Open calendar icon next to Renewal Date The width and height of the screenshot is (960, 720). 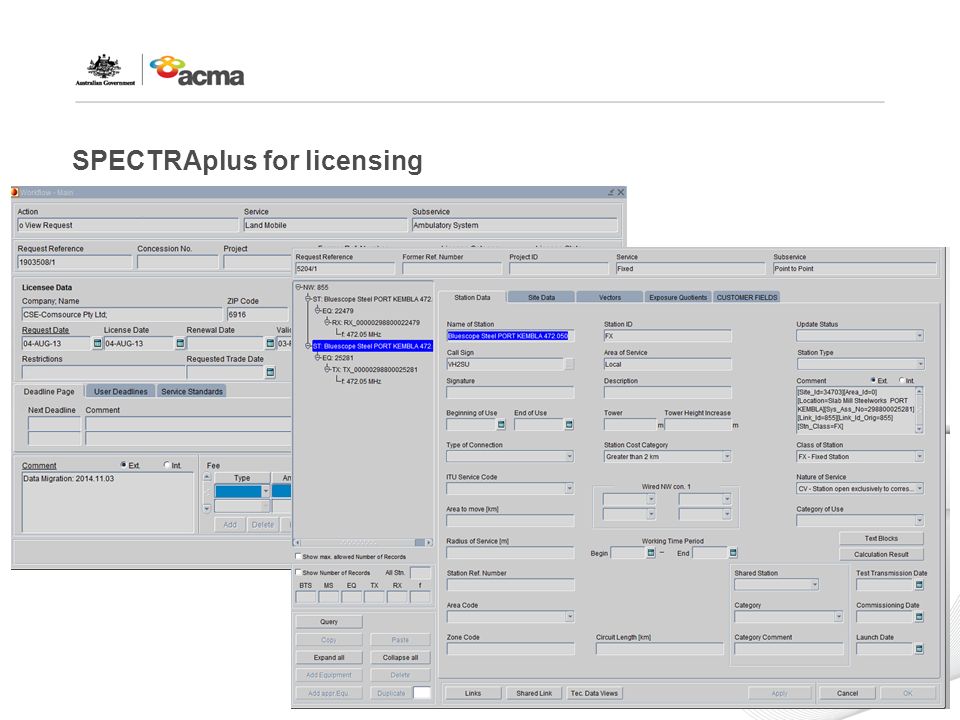click(270, 343)
